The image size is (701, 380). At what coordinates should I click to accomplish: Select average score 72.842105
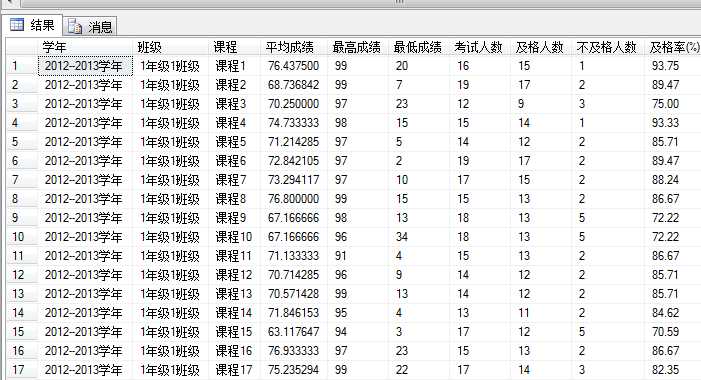[294, 161]
